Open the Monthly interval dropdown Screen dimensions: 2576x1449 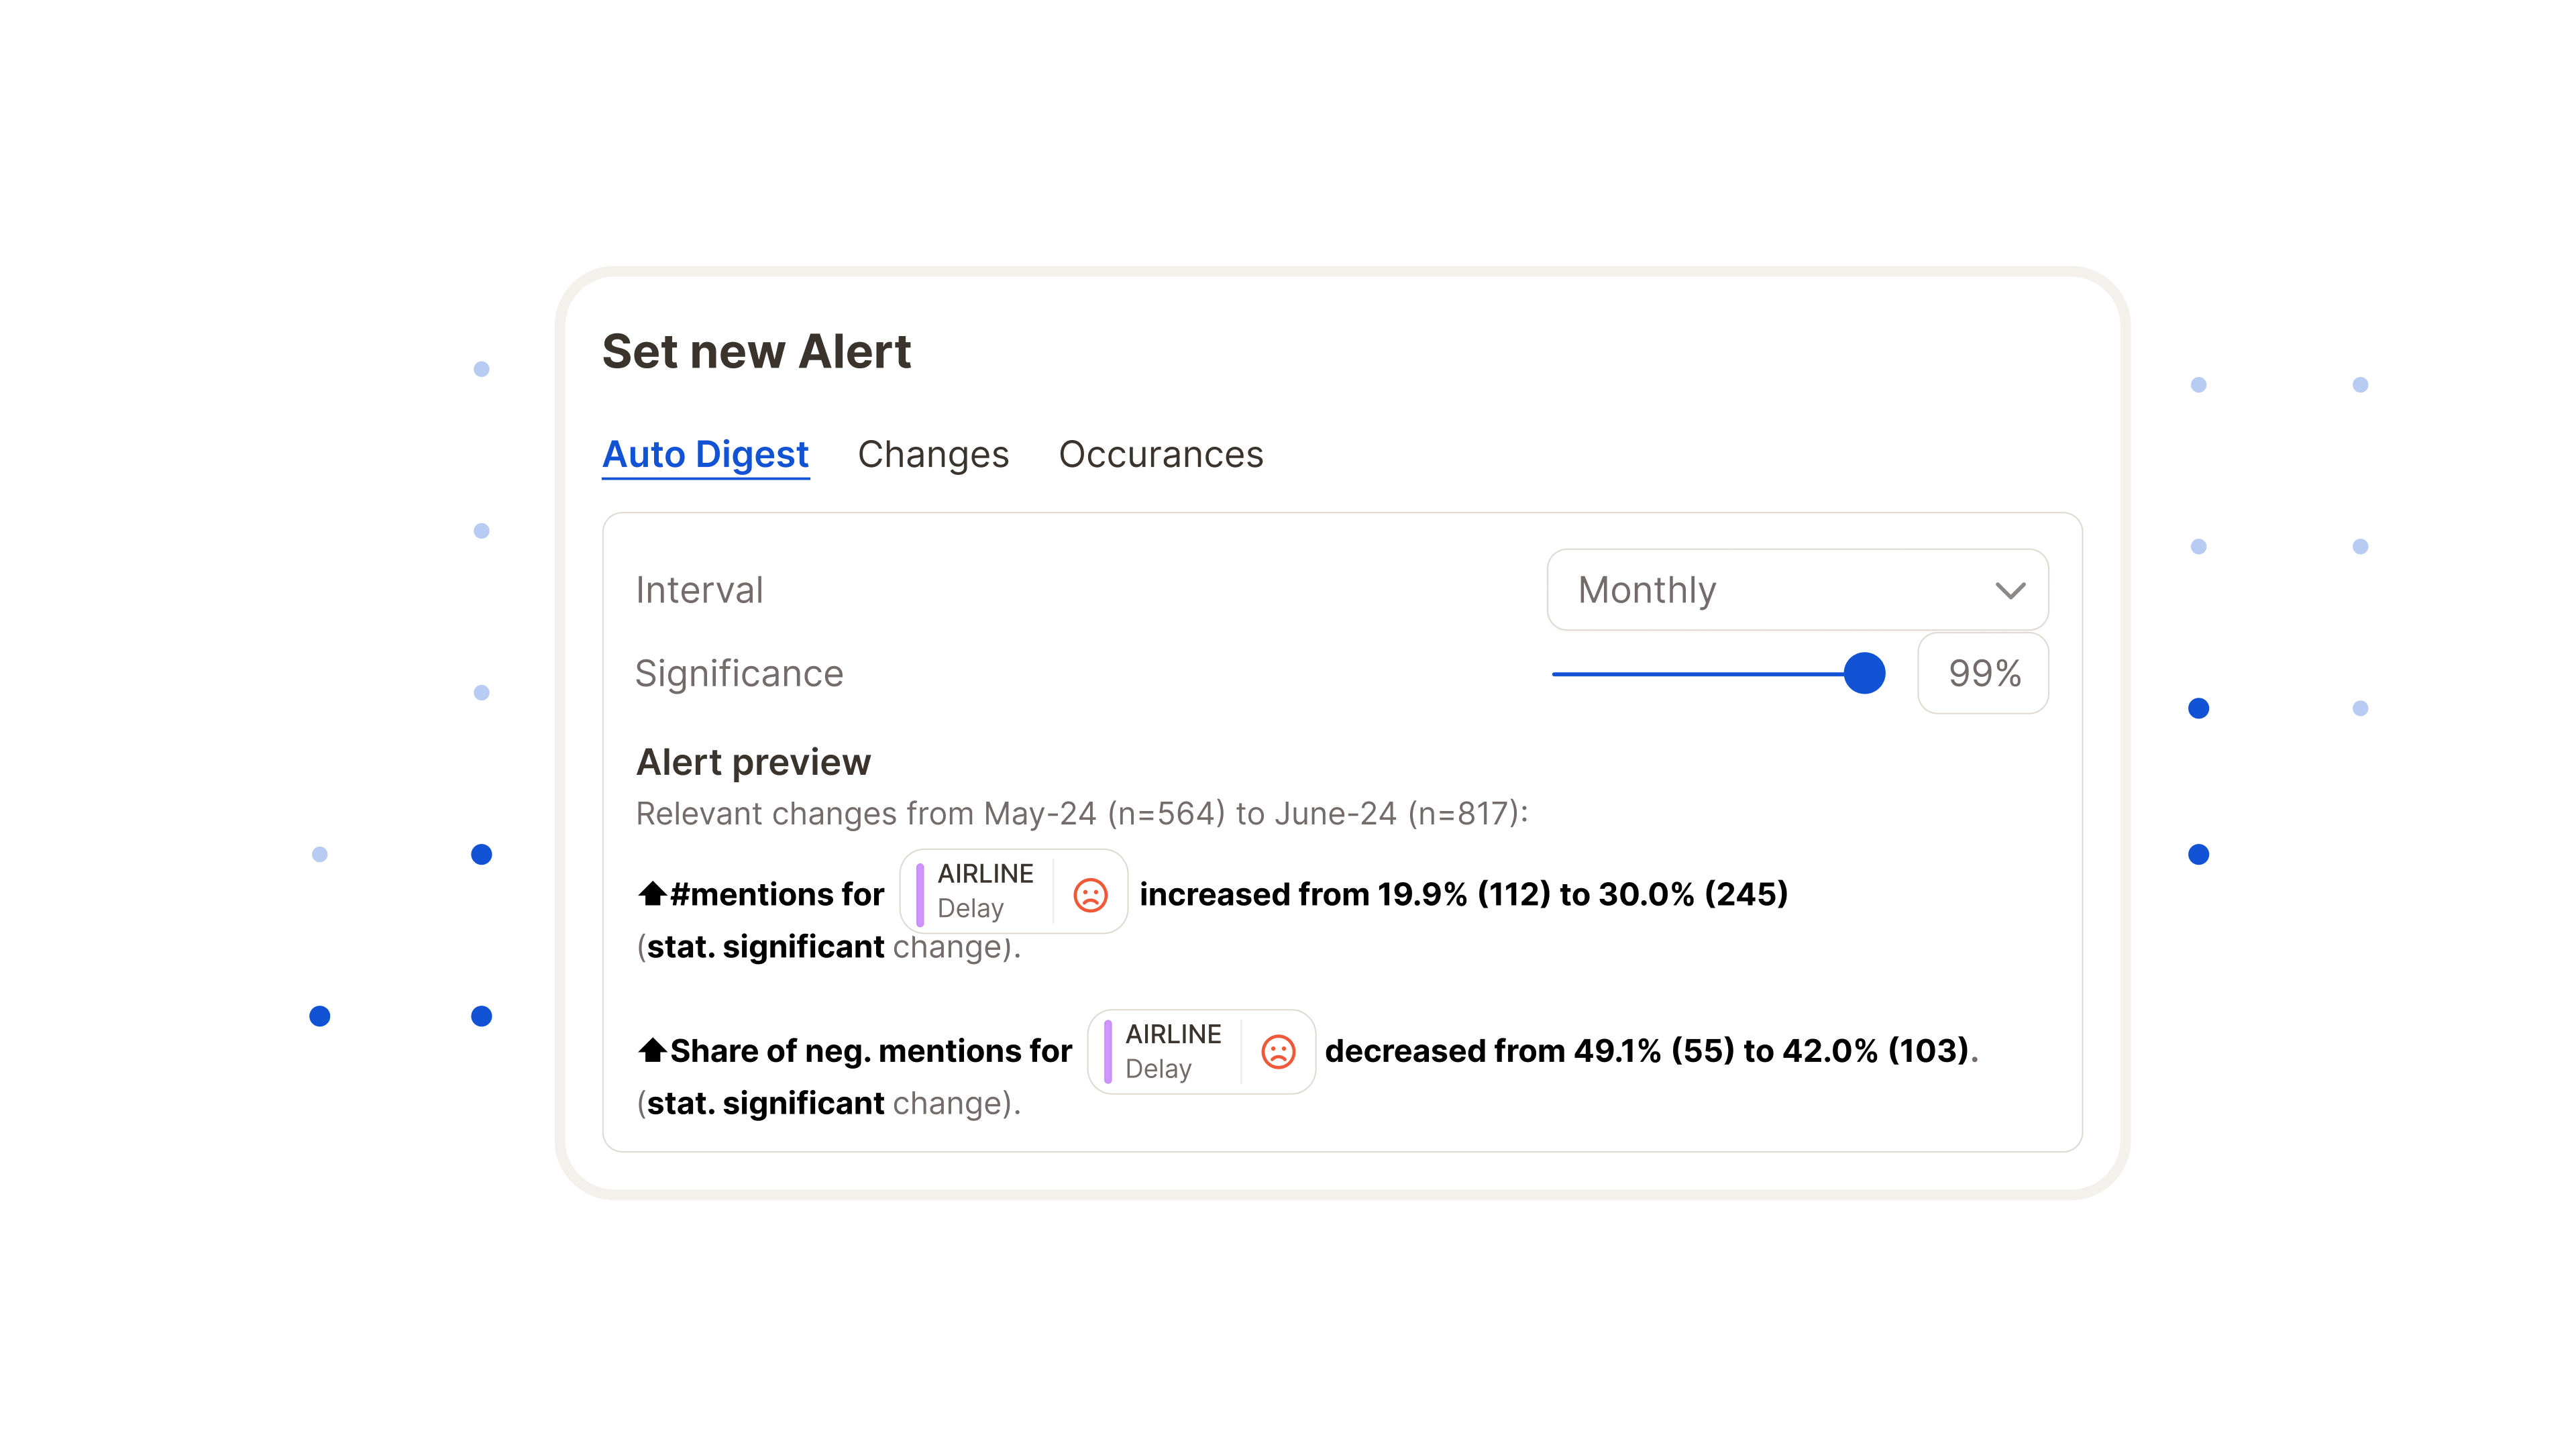pos(1797,590)
